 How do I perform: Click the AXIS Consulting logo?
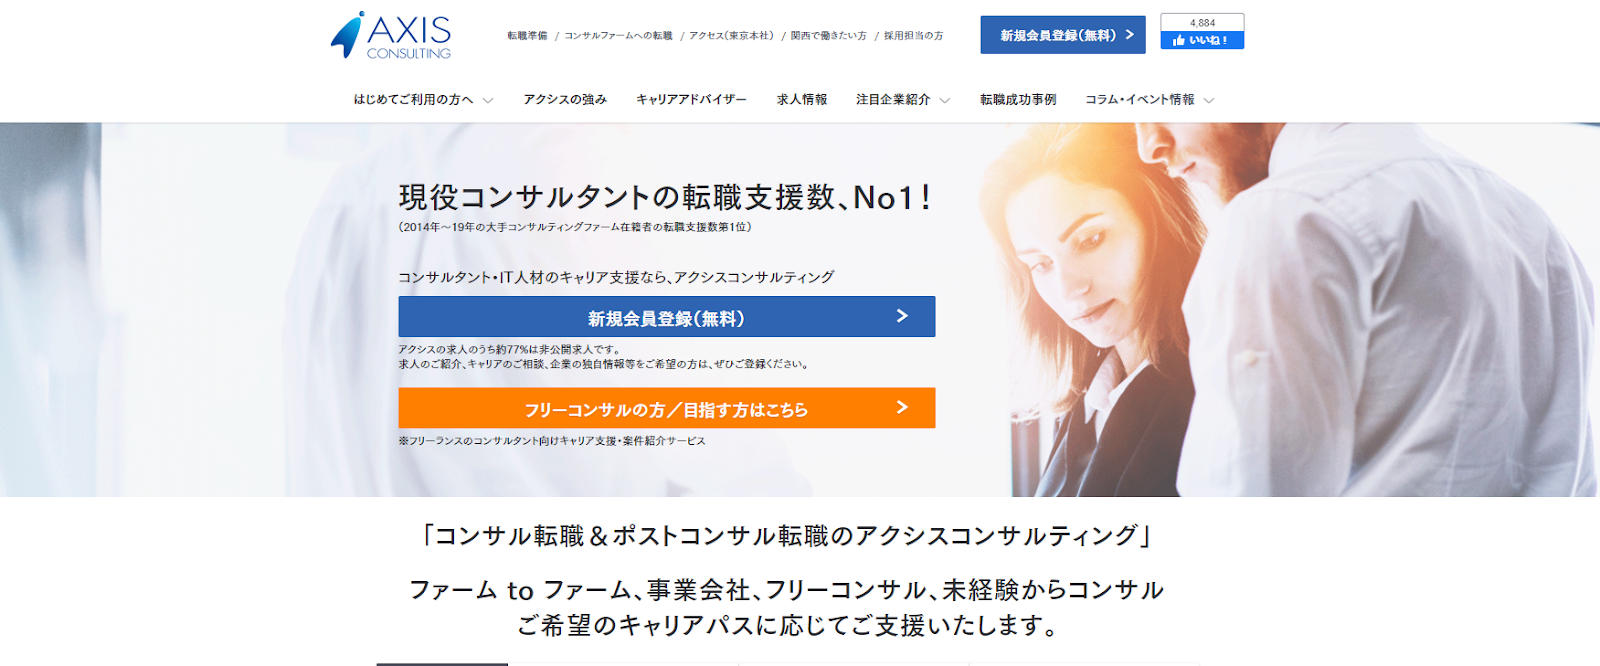(391, 35)
